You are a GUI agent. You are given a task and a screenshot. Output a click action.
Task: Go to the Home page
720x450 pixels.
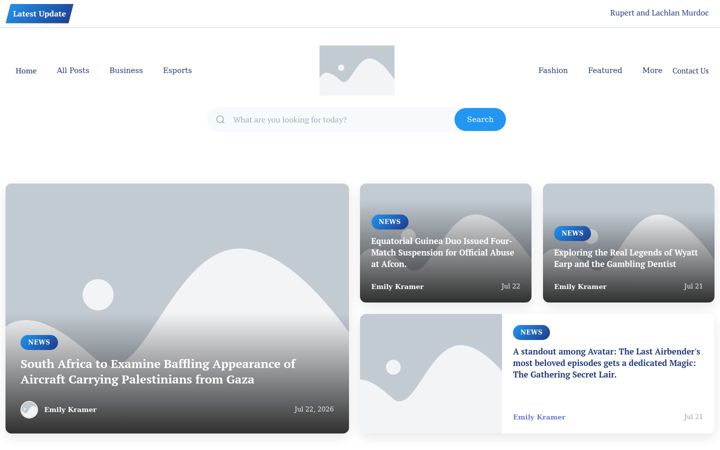pos(26,71)
